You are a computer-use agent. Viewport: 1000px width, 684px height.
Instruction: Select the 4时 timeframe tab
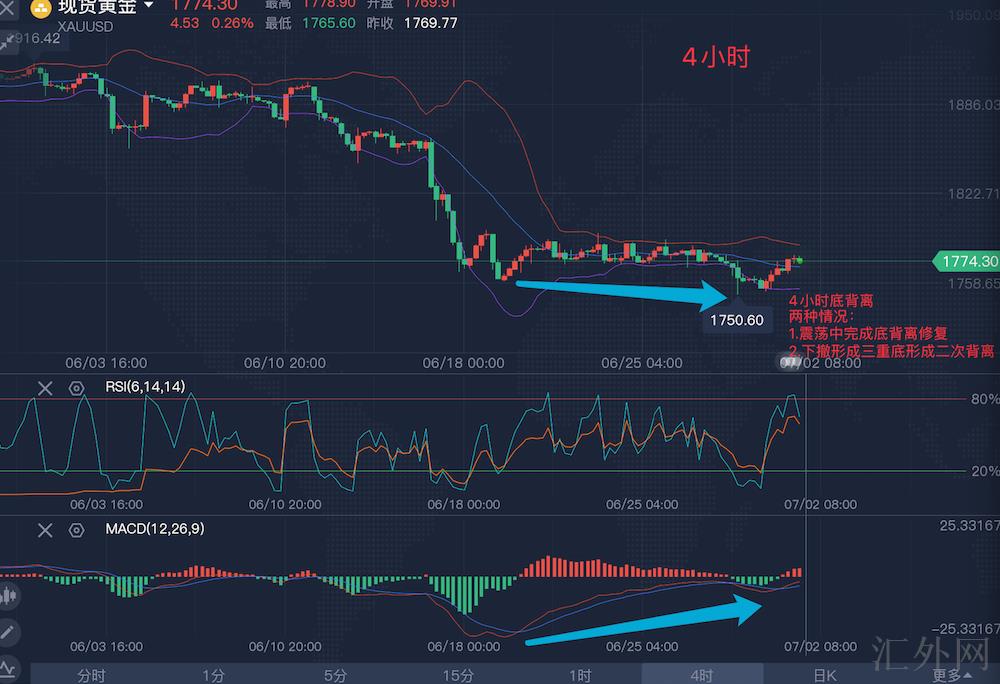click(x=702, y=675)
